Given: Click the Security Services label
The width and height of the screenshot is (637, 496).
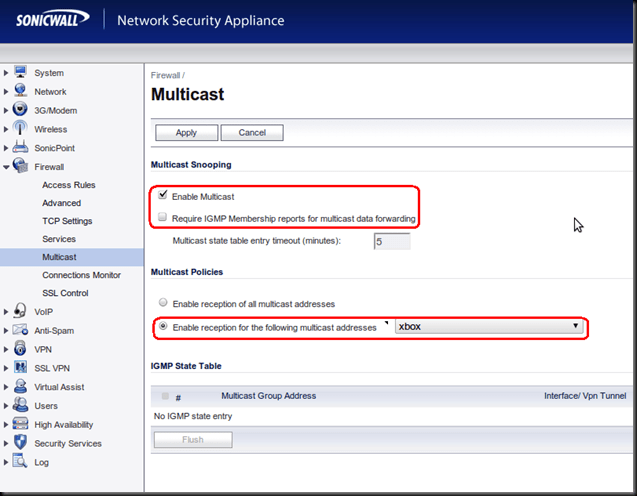Looking at the screenshot, I should [x=68, y=444].
